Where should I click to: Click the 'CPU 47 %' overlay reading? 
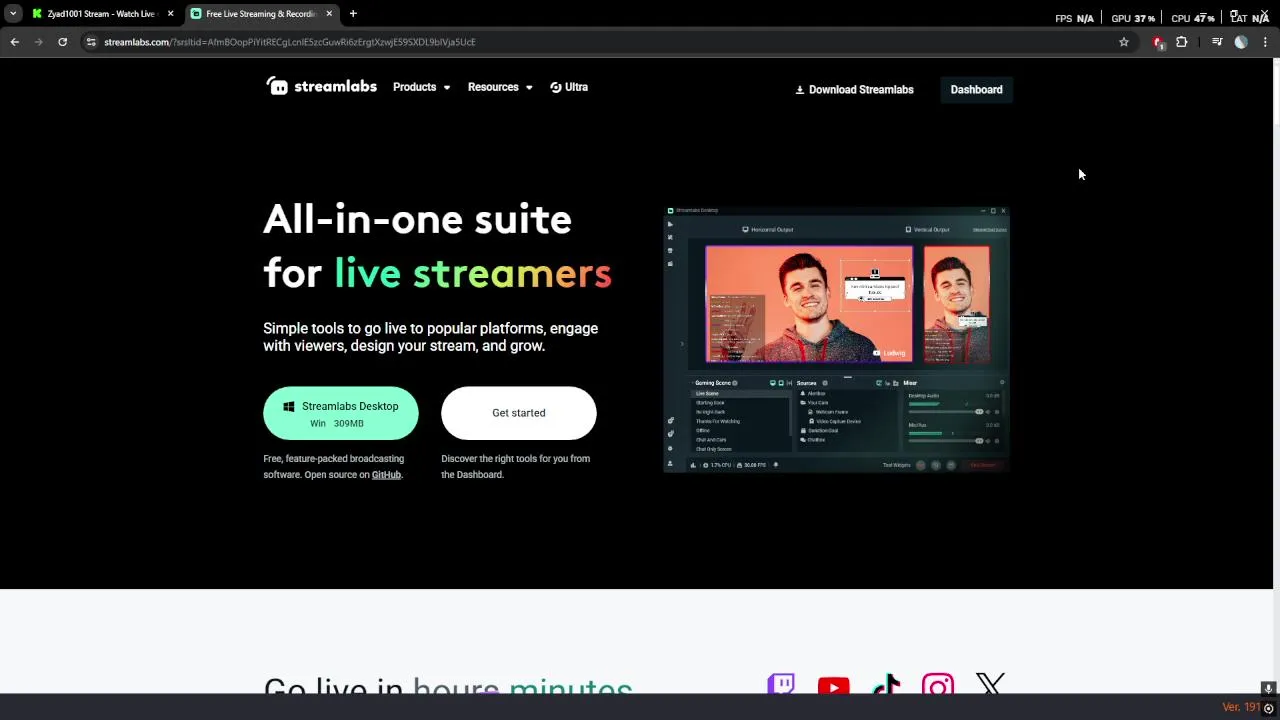tap(1193, 18)
